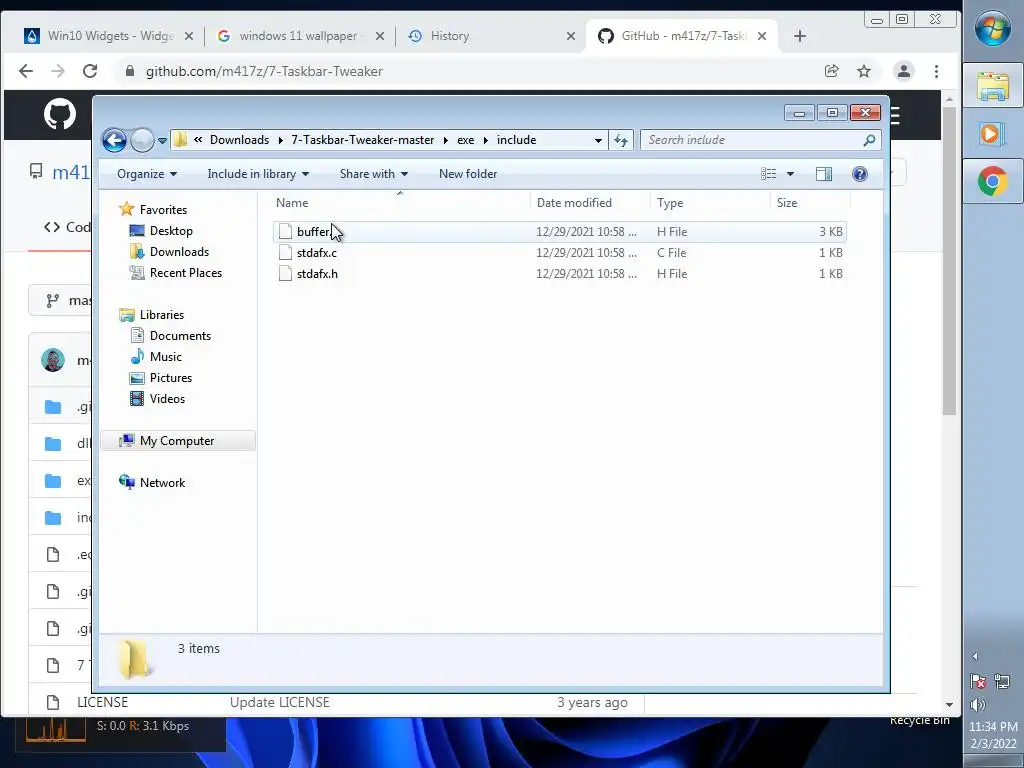Click the GitHub logo on page
1024x768 pixels.
pyautogui.click(x=59, y=114)
